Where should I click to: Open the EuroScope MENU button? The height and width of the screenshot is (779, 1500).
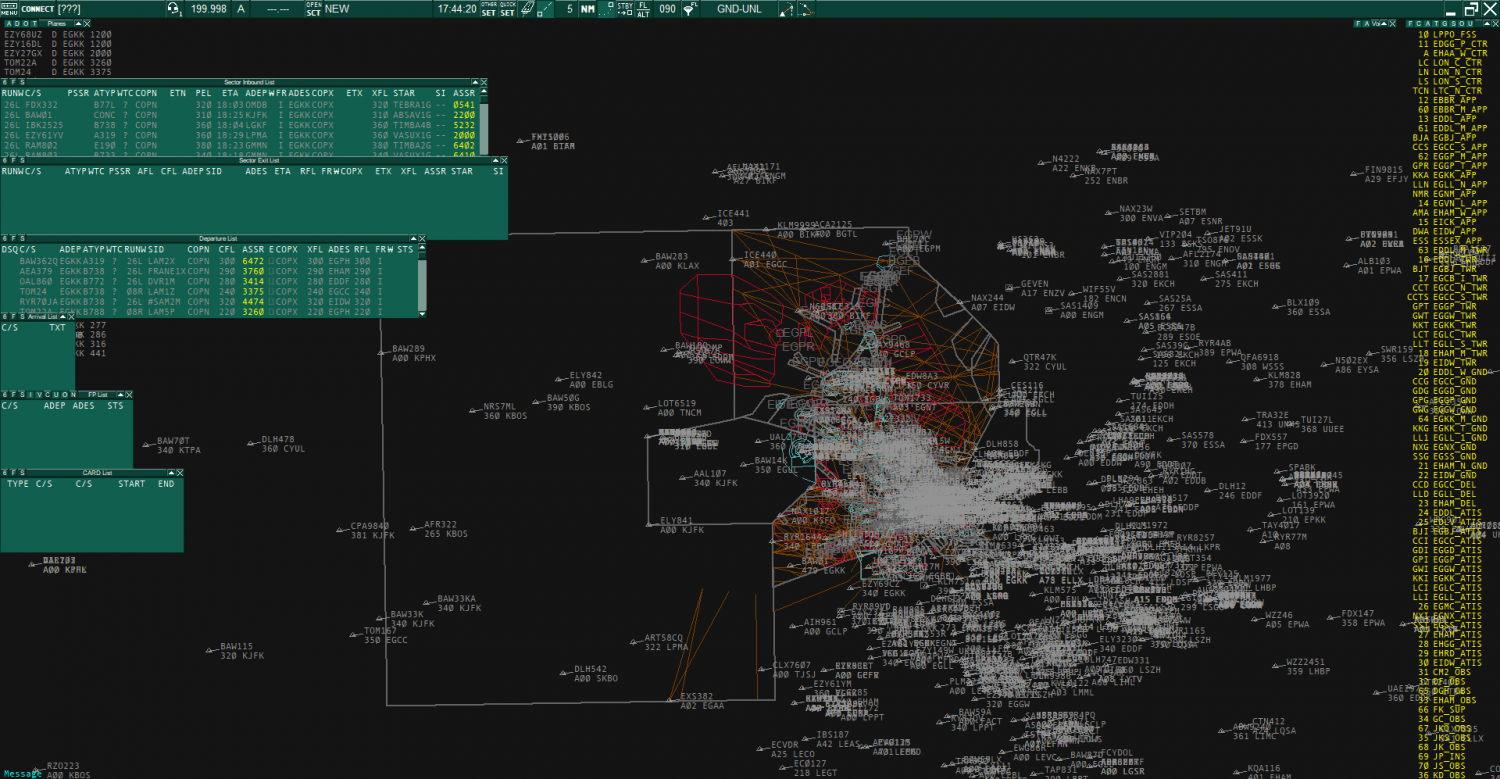[9, 9]
